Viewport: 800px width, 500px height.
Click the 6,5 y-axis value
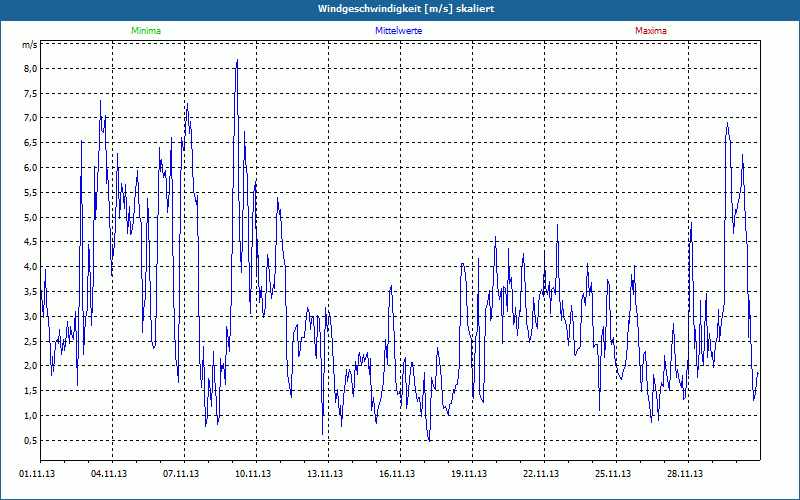(31, 143)
